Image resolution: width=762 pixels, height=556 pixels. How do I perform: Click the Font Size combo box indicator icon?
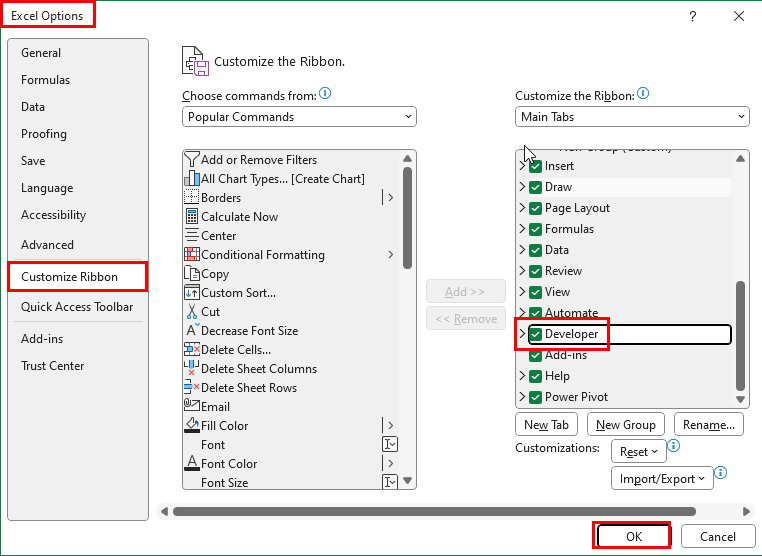[x=390, y=482]
